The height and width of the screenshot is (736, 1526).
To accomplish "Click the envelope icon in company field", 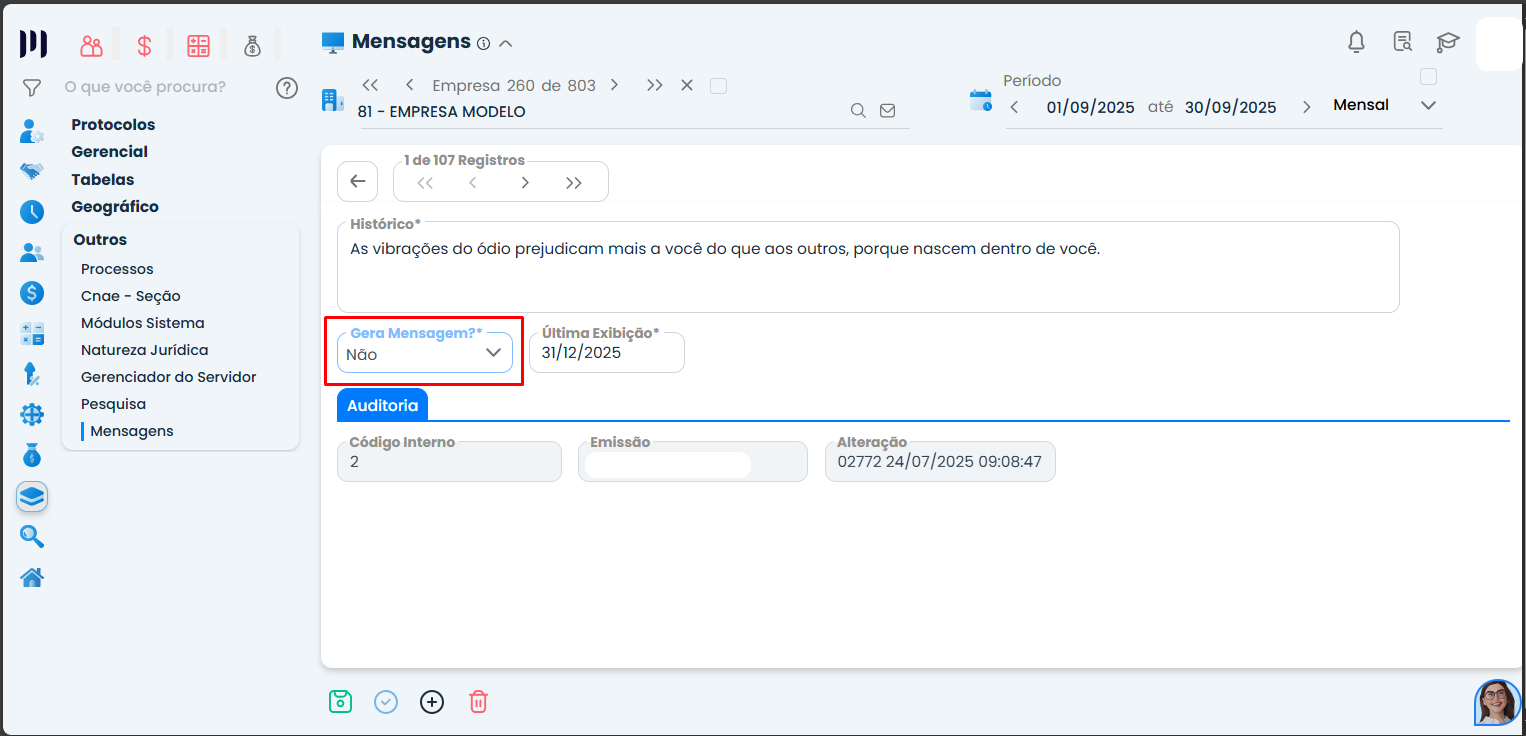I will [x=887, y=111].
